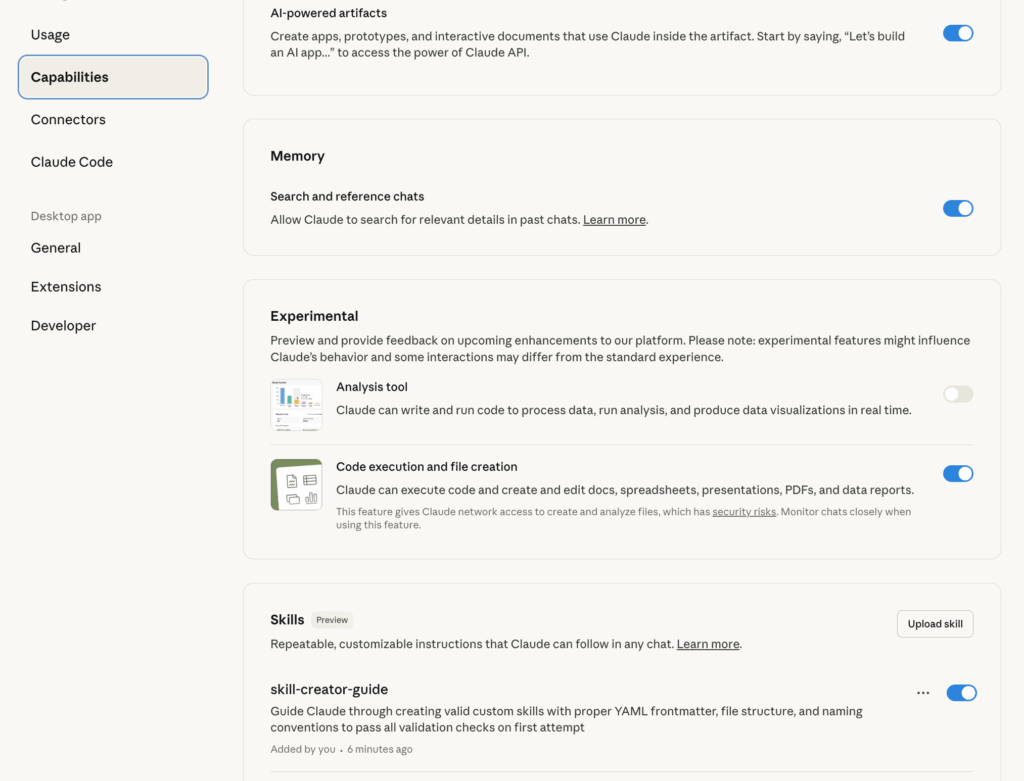
Task: Click the Analysis tool chart icon
Action: (296, 404)
